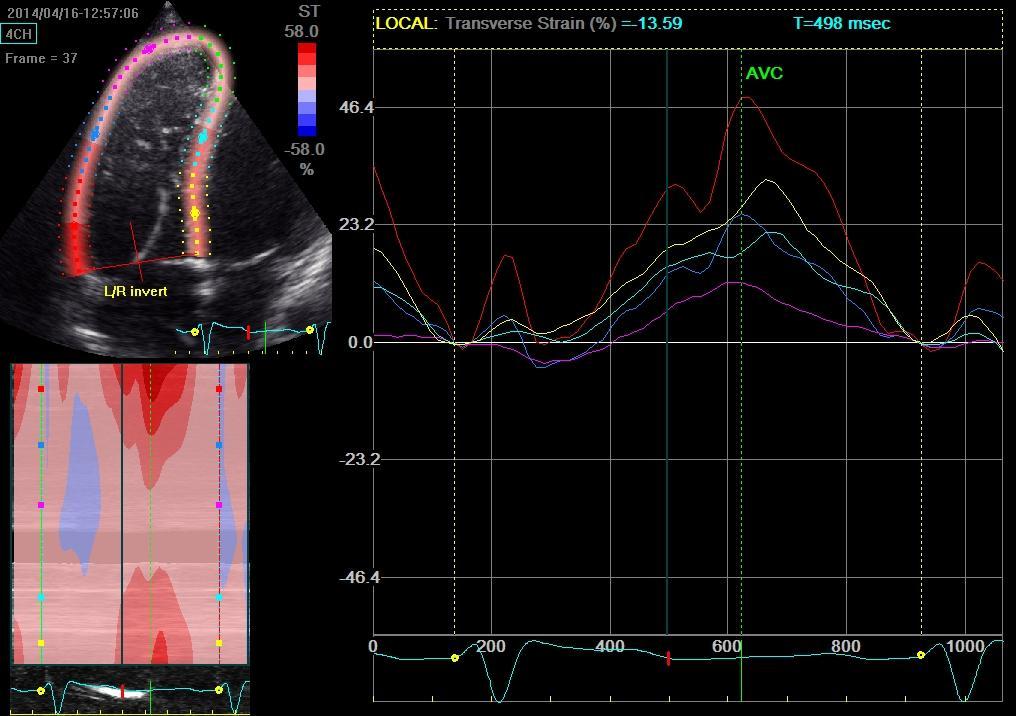Click the 58.0 upper scale value

click(x=302, y=31)
